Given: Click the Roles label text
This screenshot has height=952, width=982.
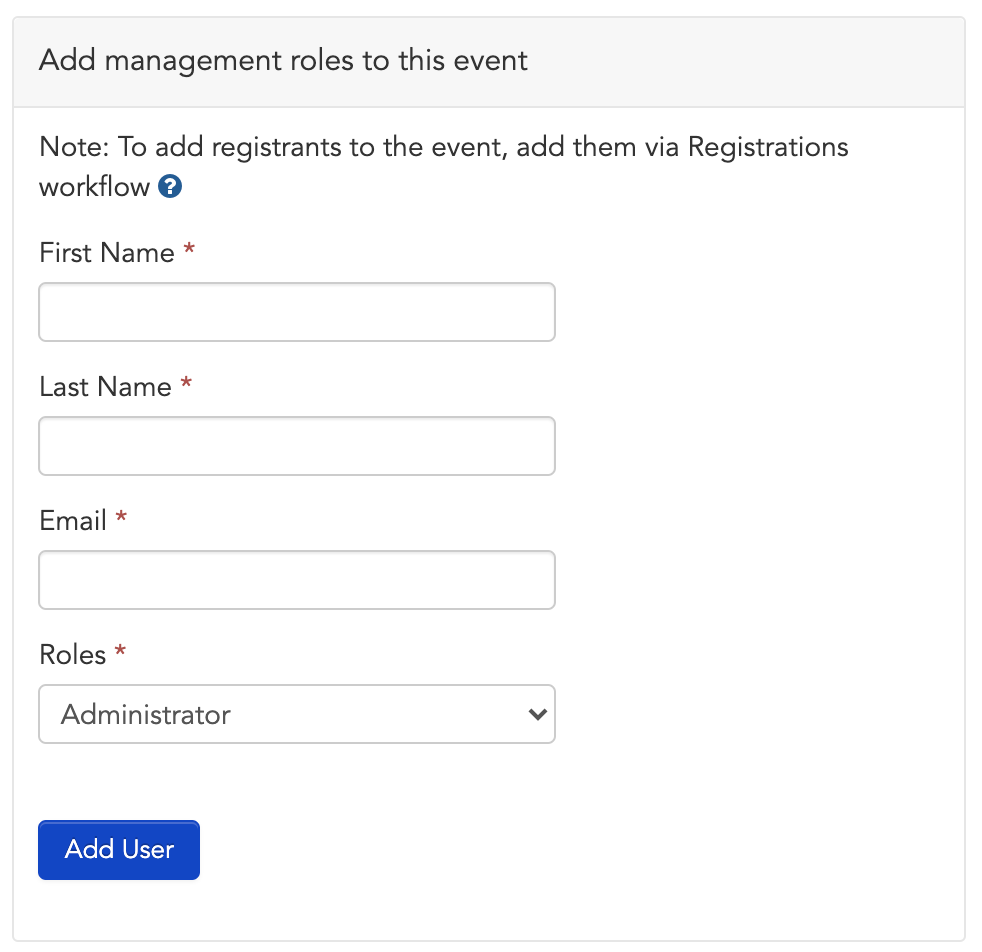Looking at the screenshot, I should tap(73, 655).
